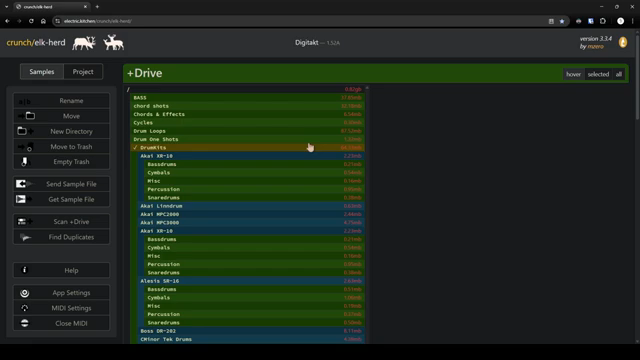The height and width of the screenshot is (360, 640).
Task: Reload the page with the browser refresh icon
Action: pos(31,21)
